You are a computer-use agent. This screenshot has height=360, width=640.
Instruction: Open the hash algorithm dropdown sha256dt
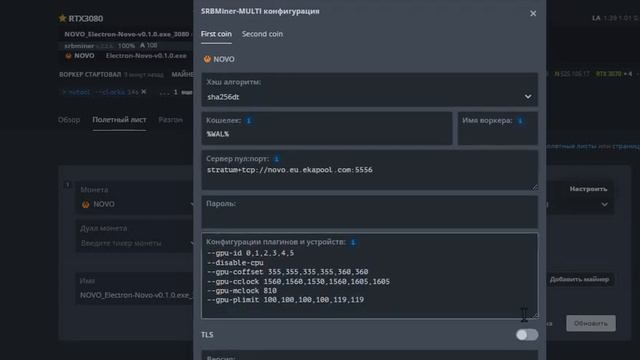pyautogui.click(x=369, y=97)
